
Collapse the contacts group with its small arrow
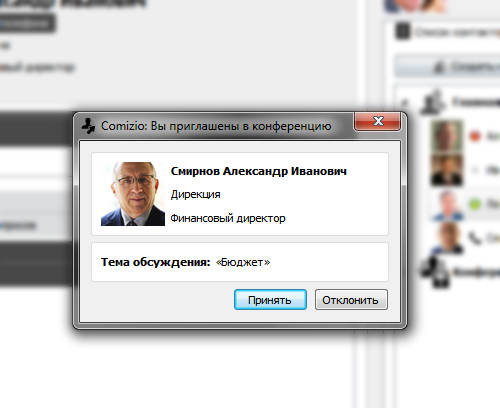[405, 102]
